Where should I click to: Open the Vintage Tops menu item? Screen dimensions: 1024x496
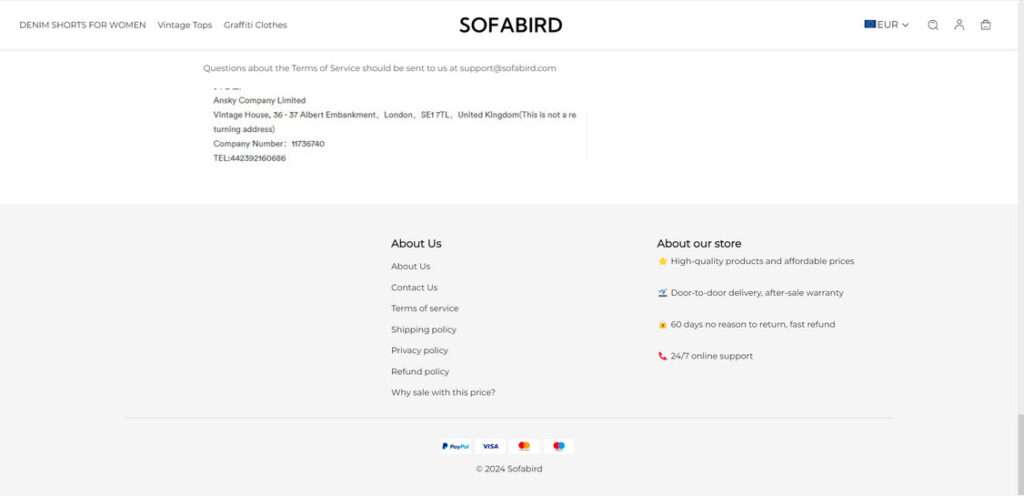(185, 25)
